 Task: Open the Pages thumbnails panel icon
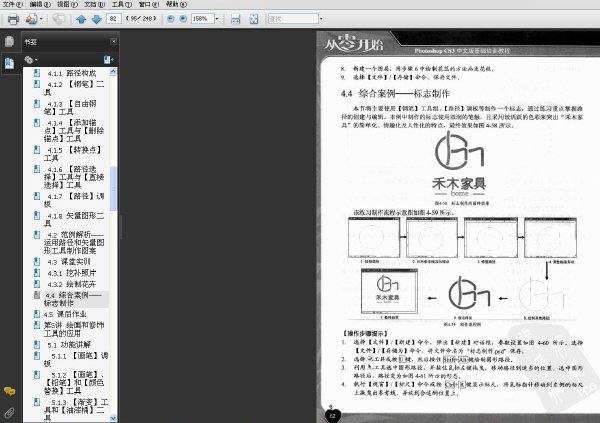[x=10, y=41]
